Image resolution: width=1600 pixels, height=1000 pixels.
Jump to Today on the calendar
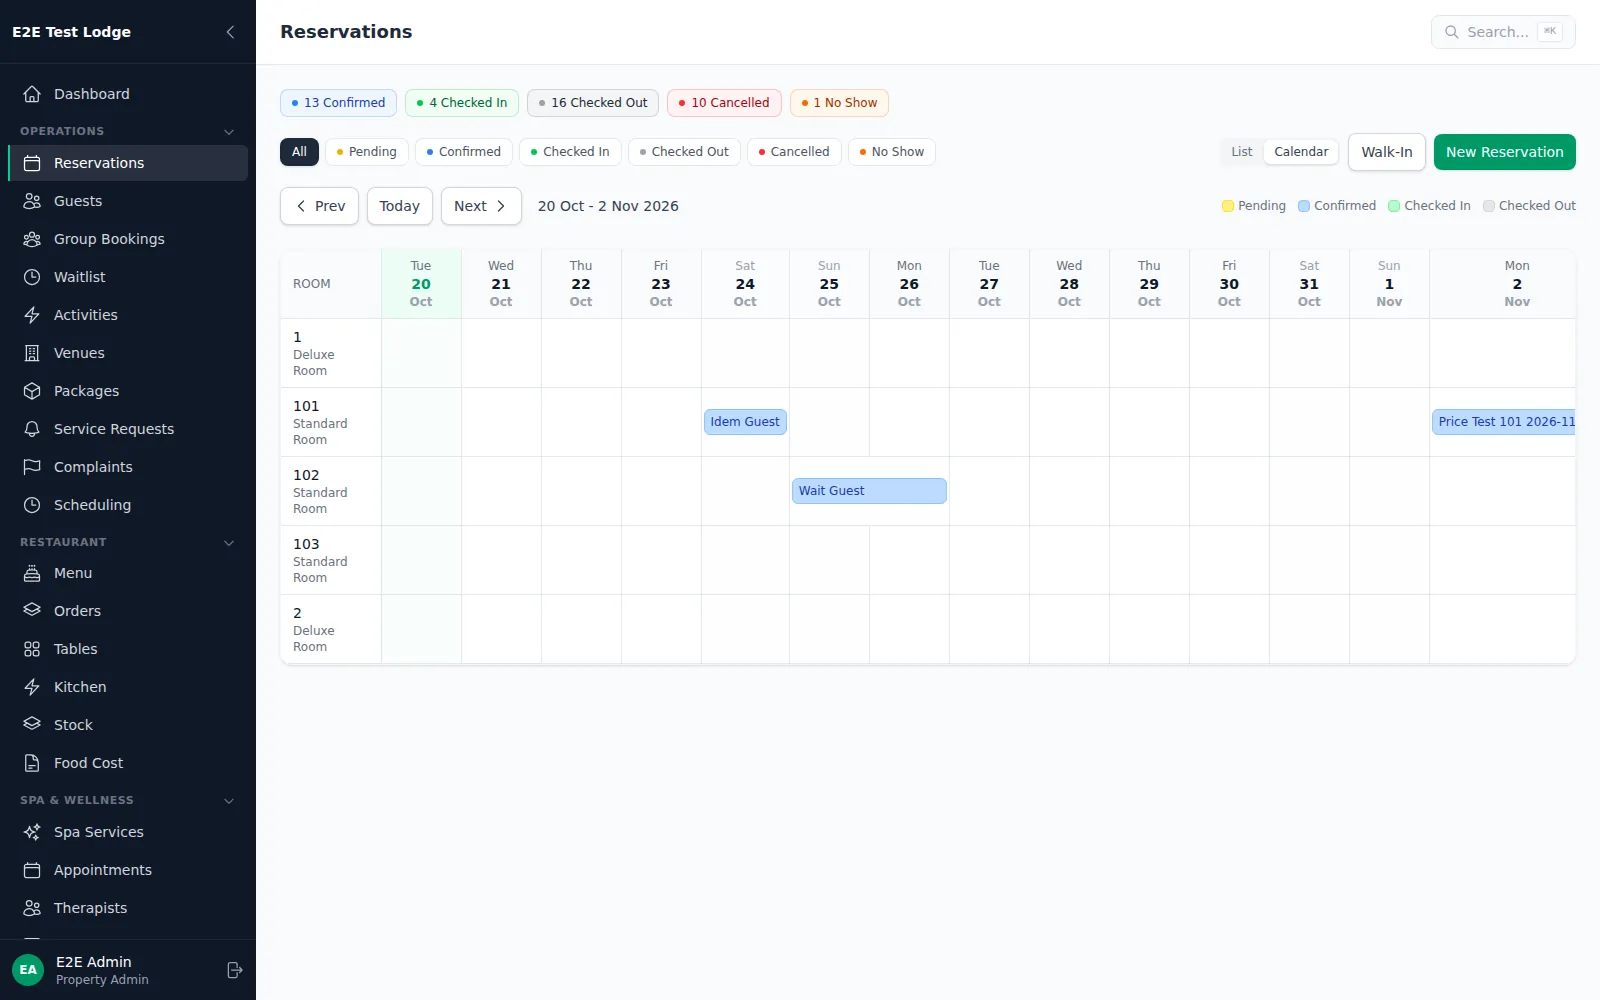point(400,206)
